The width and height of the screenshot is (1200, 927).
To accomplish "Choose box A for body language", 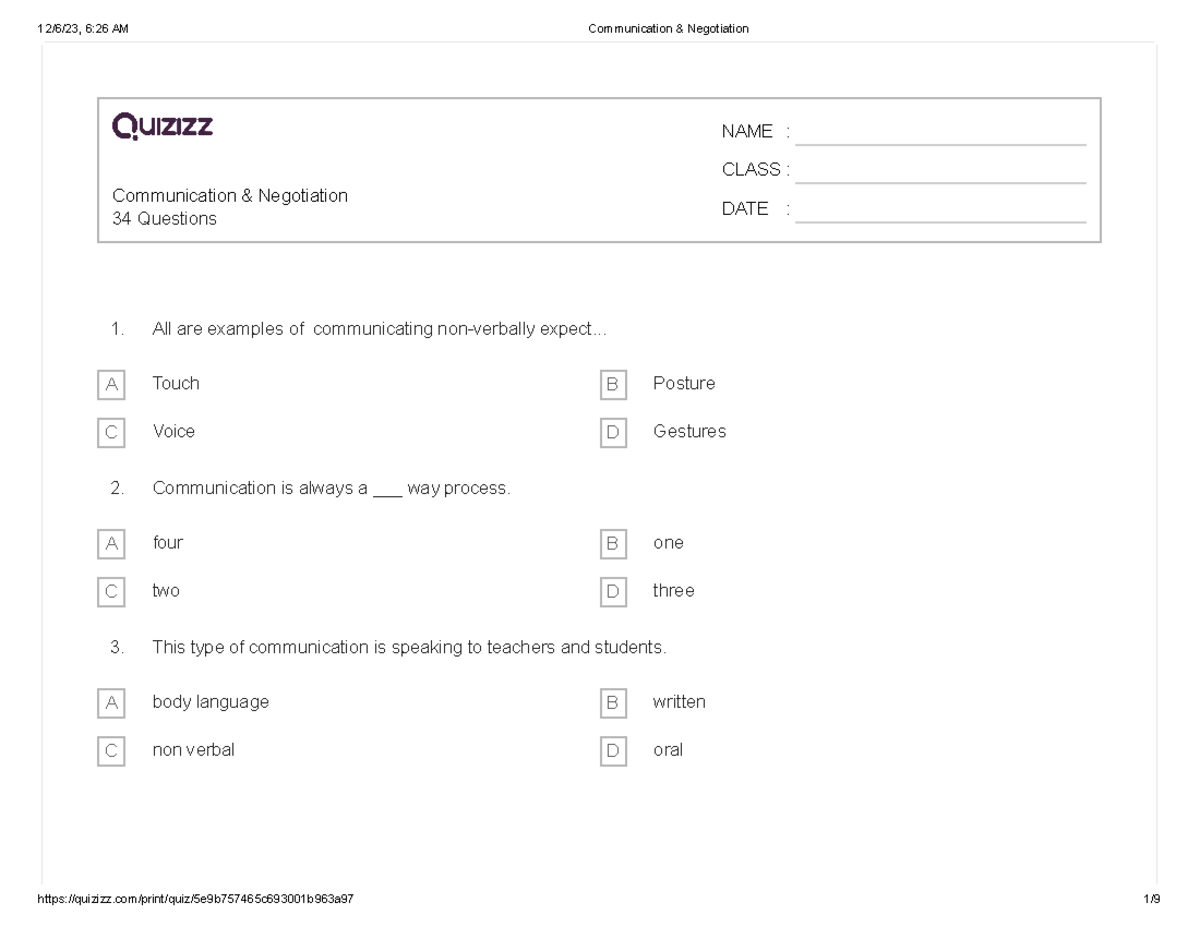I will point(112,704).
